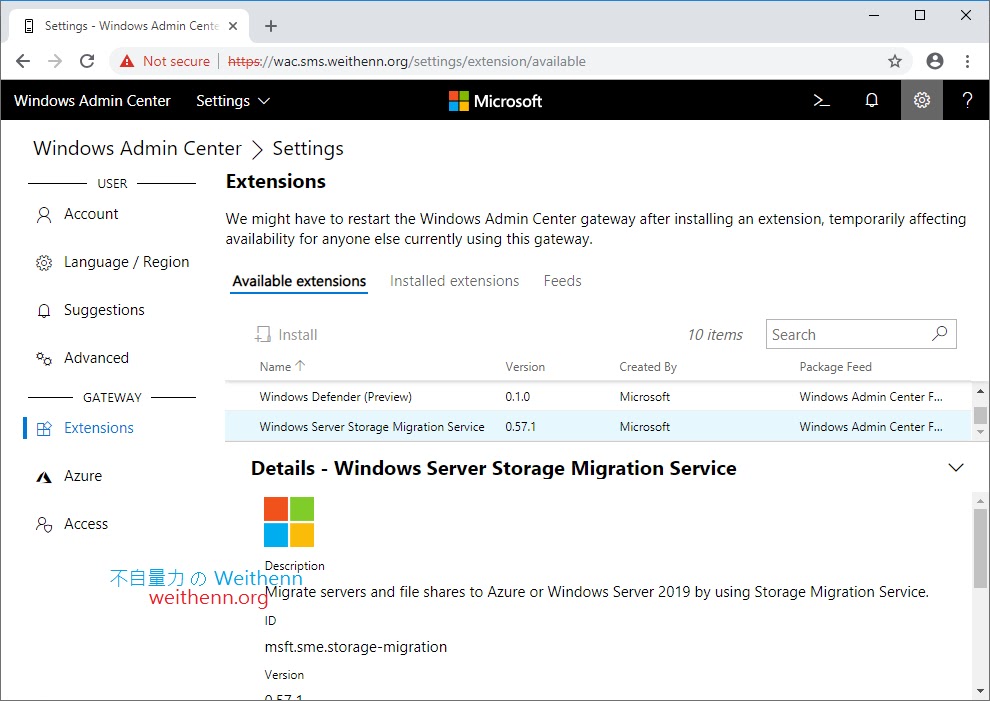Open the Azure settings section
This screenshot has height=701, width=990.
83,476
